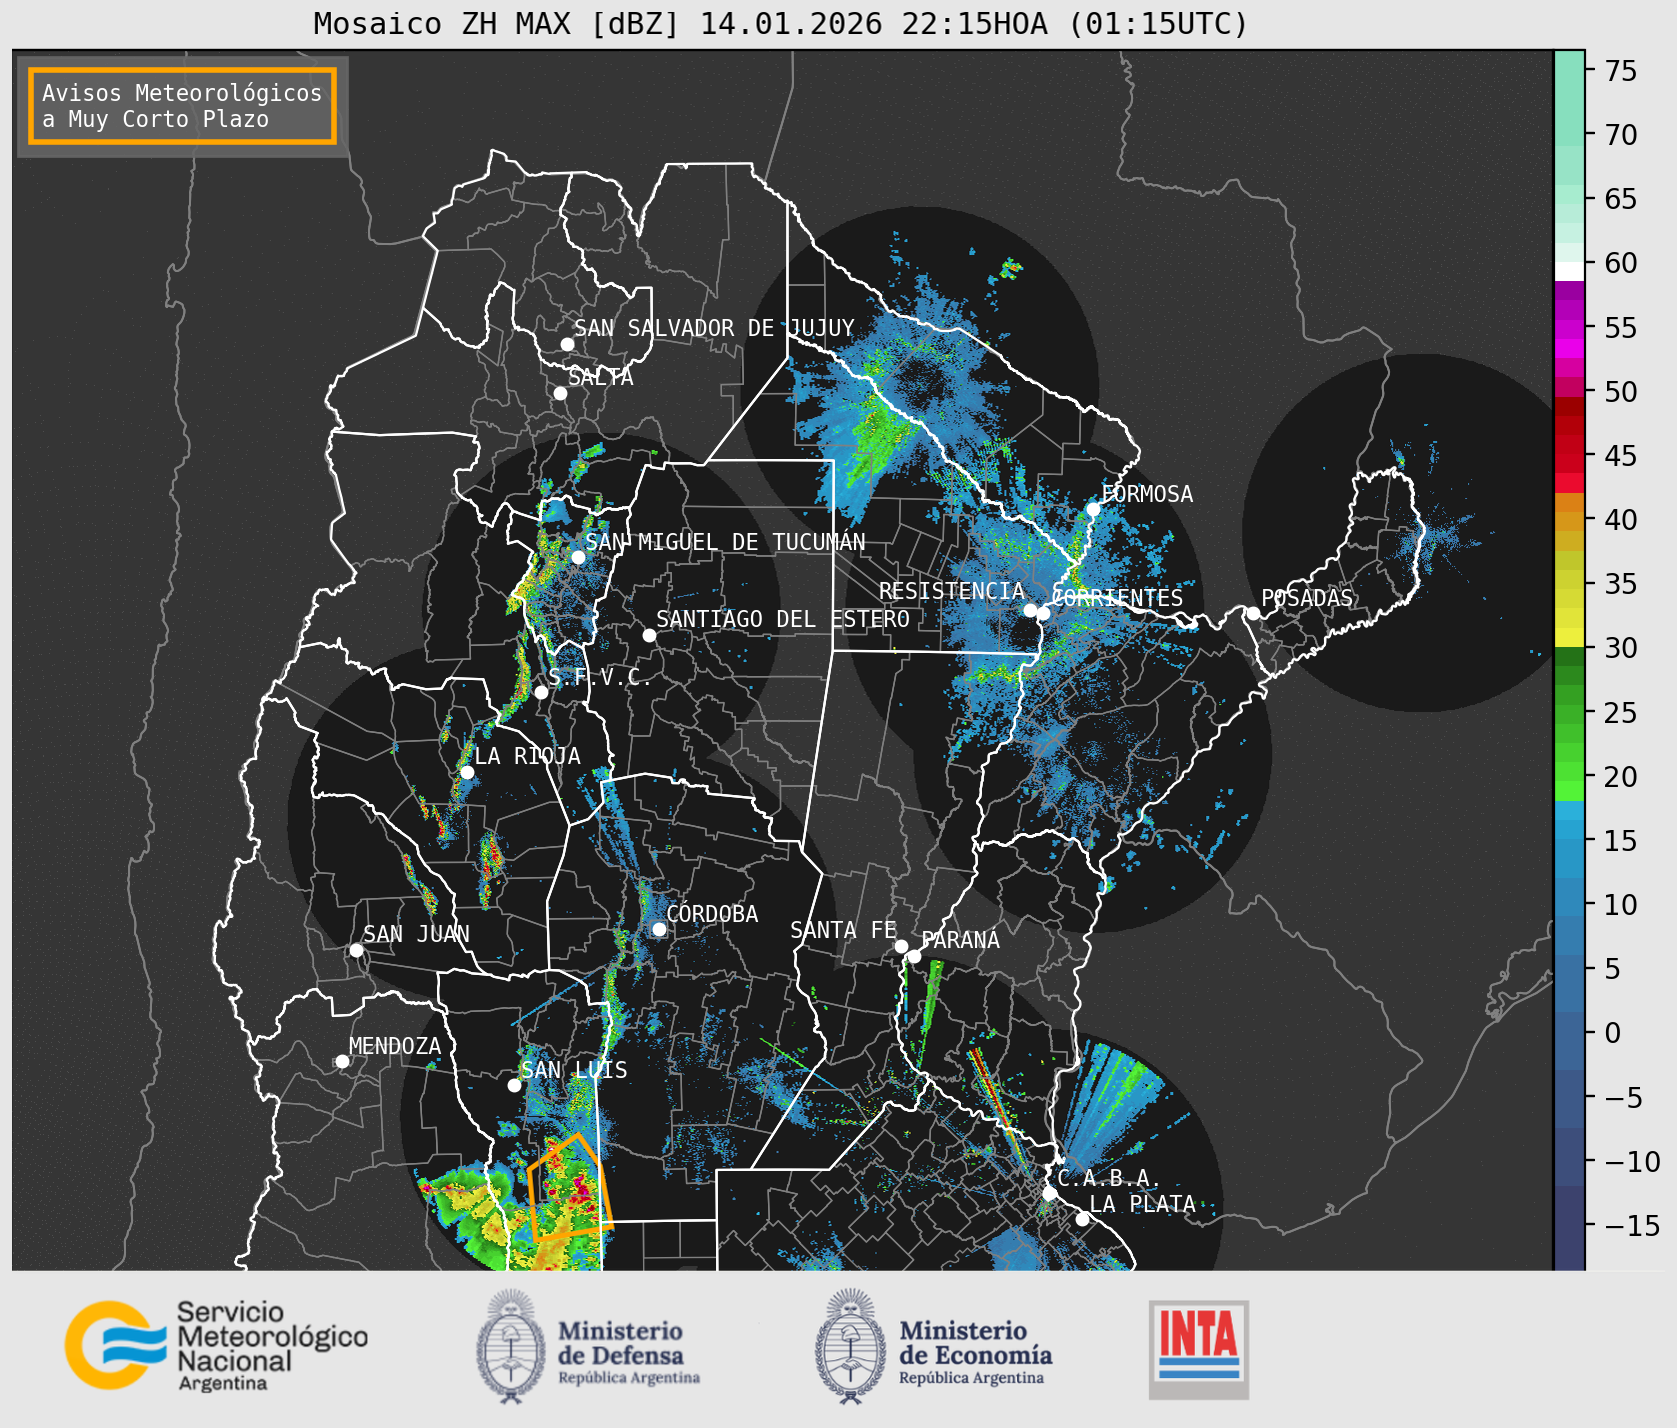Click the 'CÓRDOBA' map label

[712, 914]
